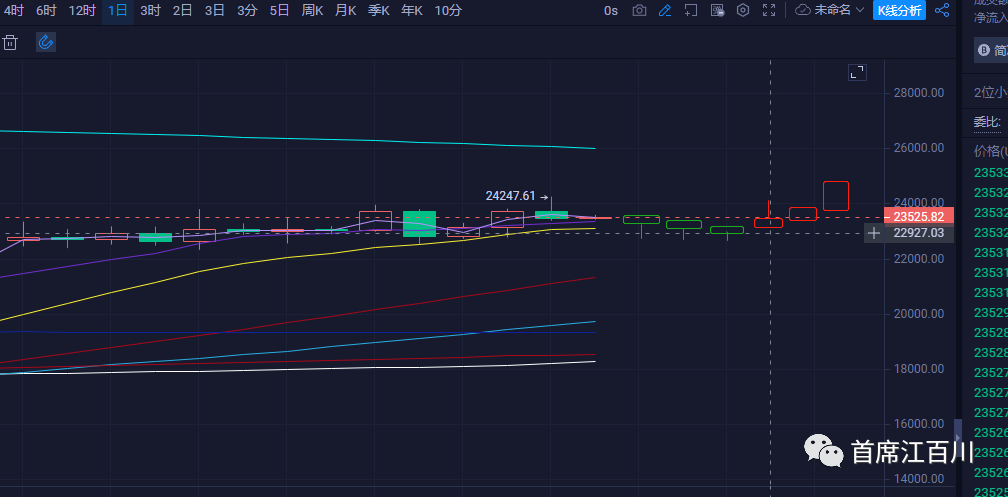Choose the 2日 timeframe
Image resolution: width=1008 pixels, height=497 pixels.
tap(183, 10)
